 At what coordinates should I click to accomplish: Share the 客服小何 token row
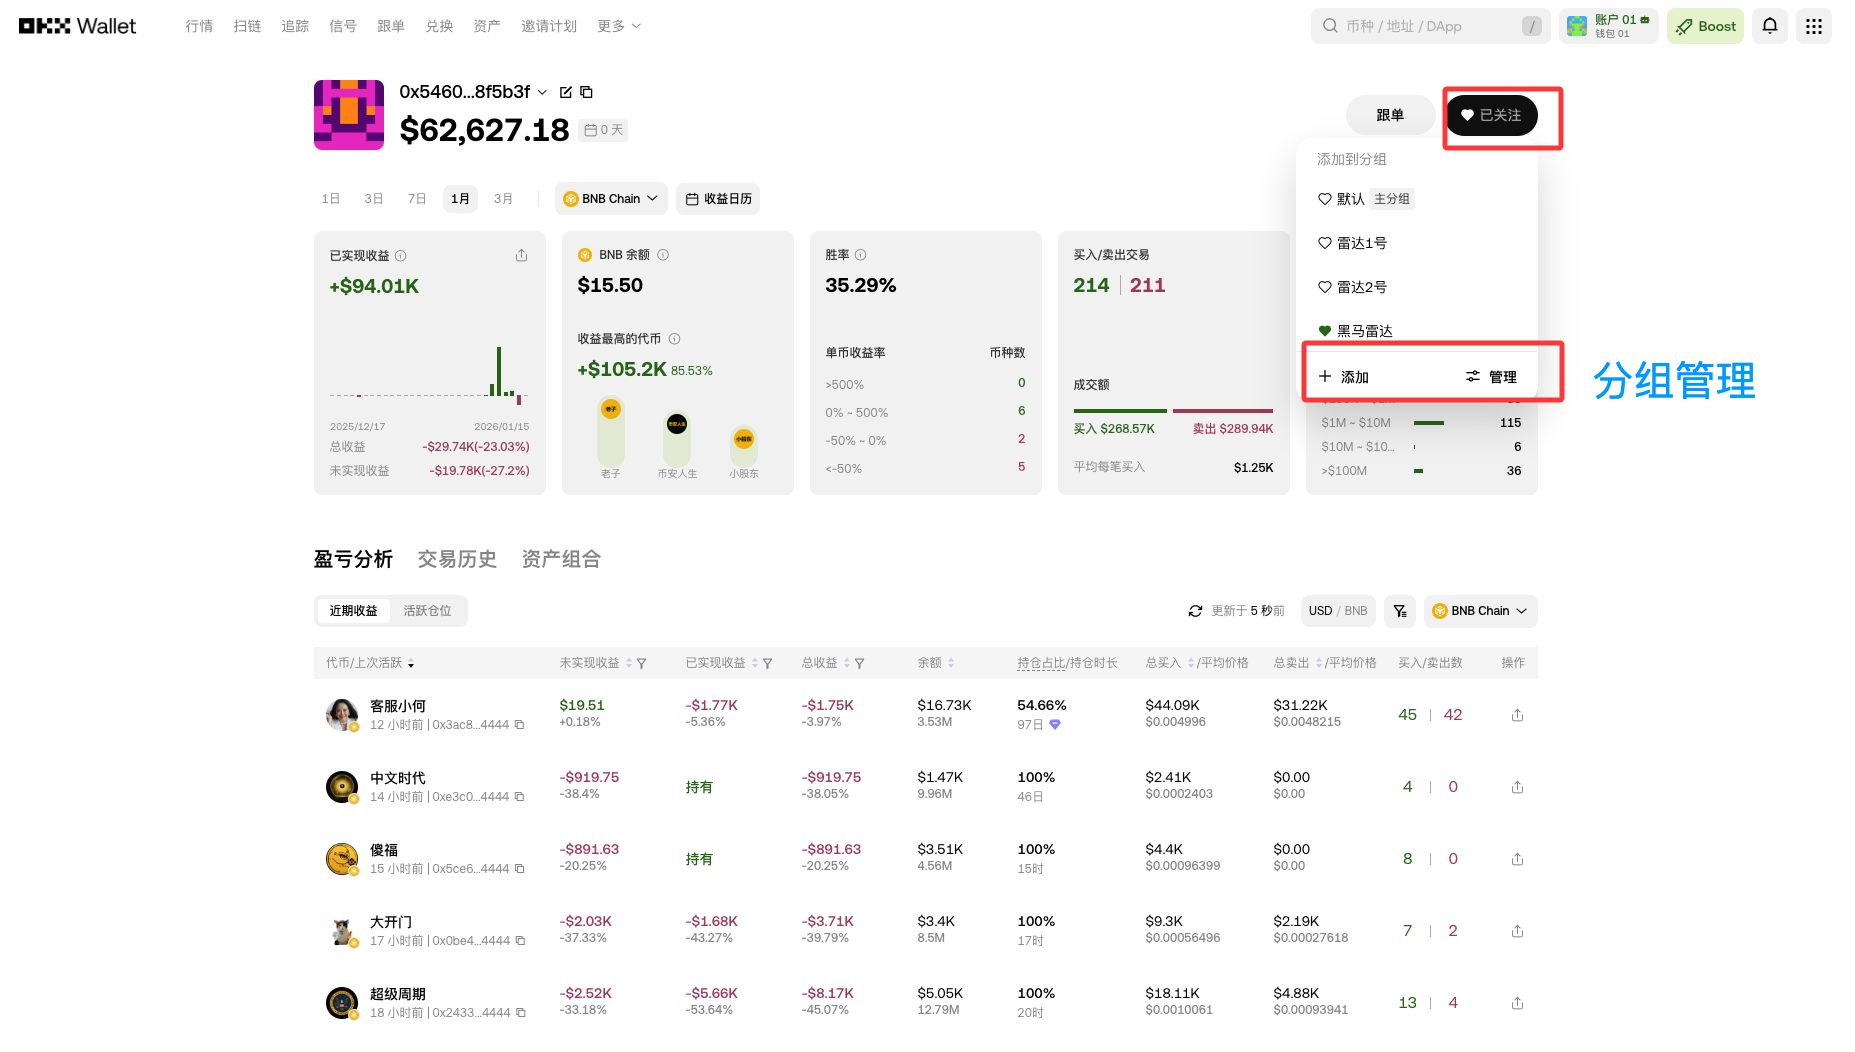[x=1517, y=715]
